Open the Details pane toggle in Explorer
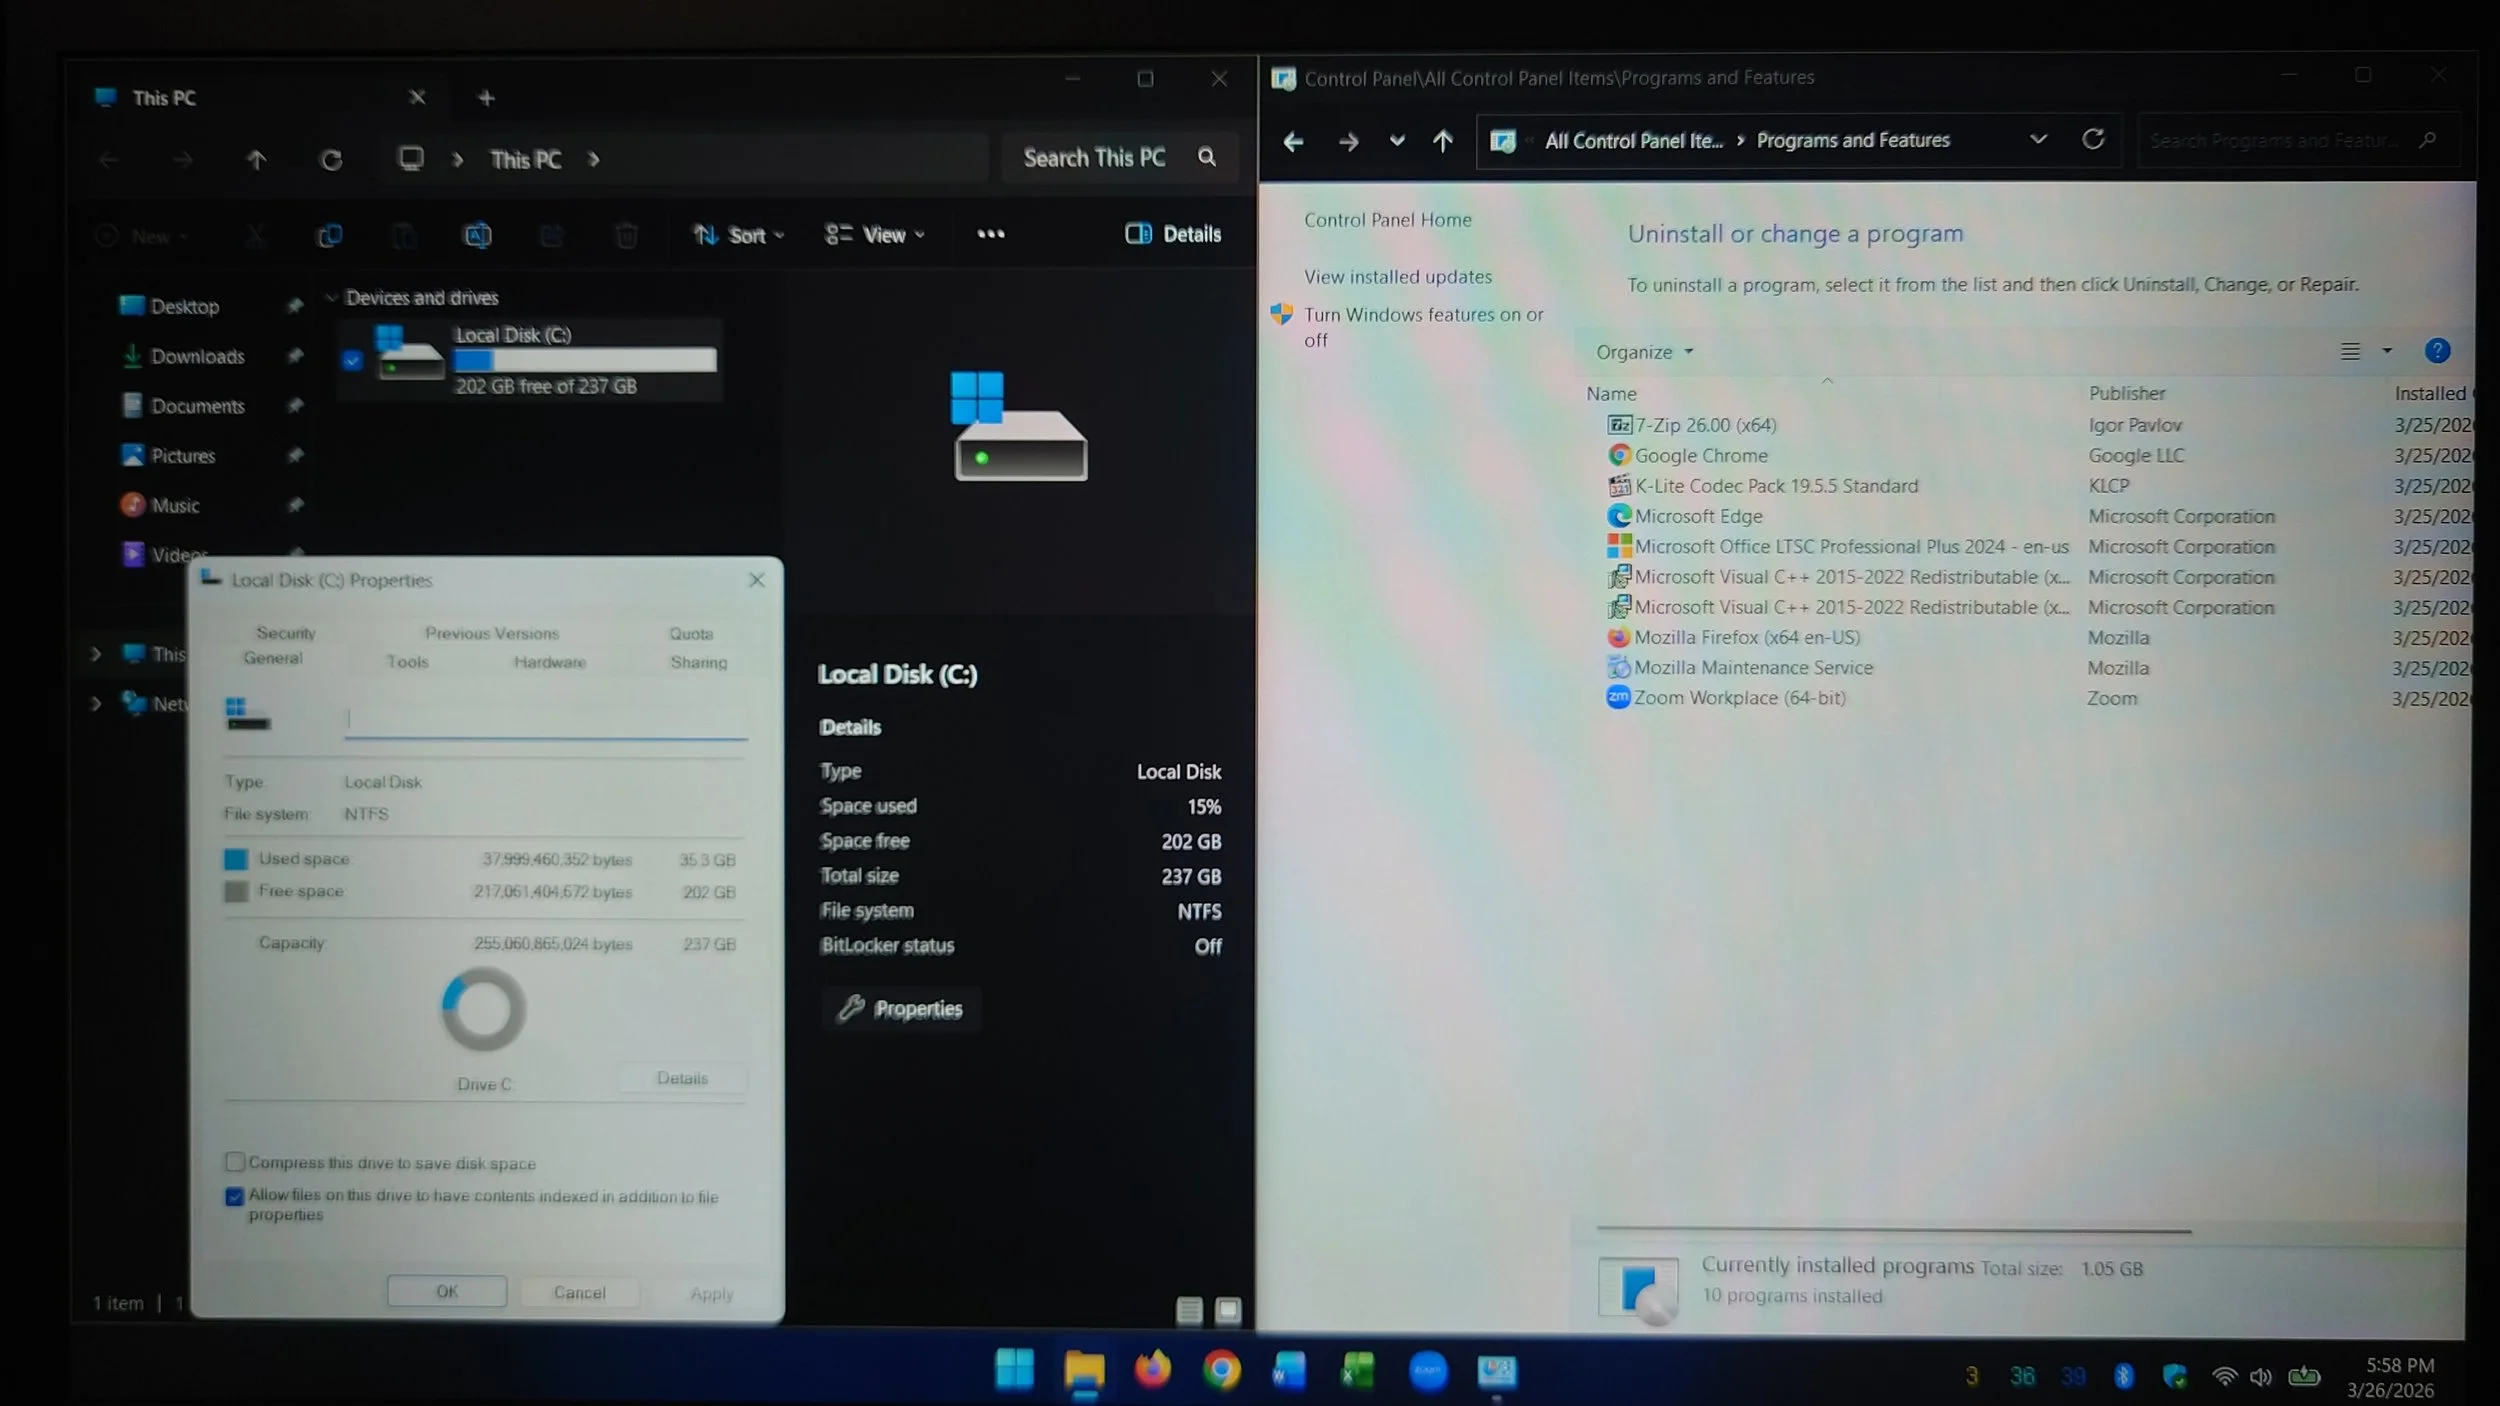Viewport: 2500px width, 1406px height. tap(1173, 234)
